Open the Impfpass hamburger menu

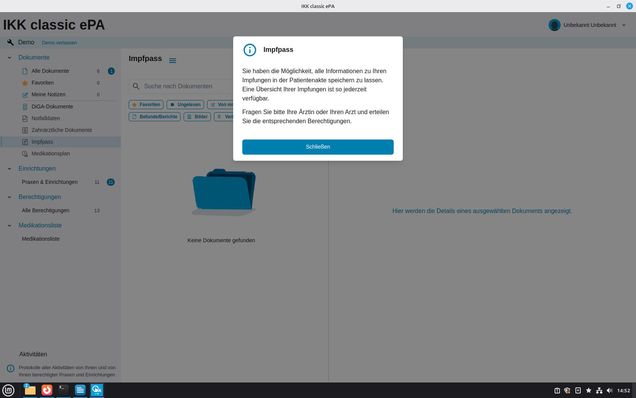[172, 60]
